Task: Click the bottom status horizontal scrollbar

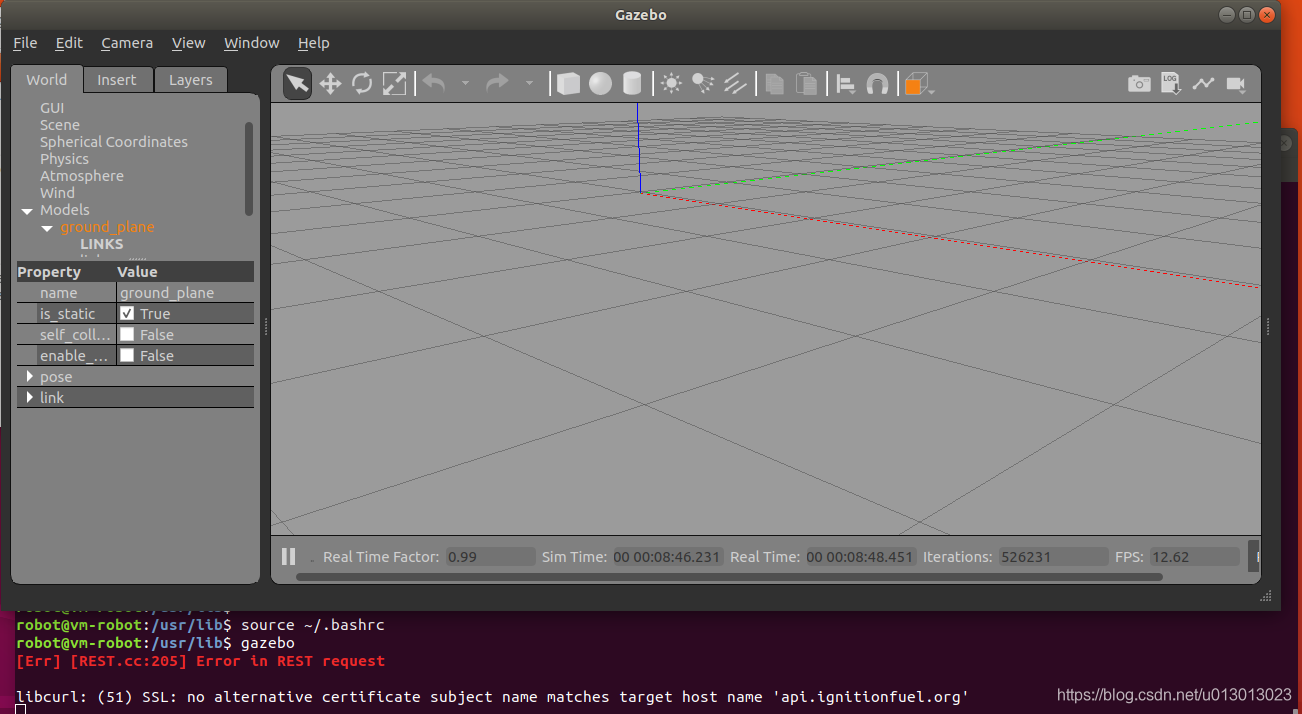Action: coord(729,577)
